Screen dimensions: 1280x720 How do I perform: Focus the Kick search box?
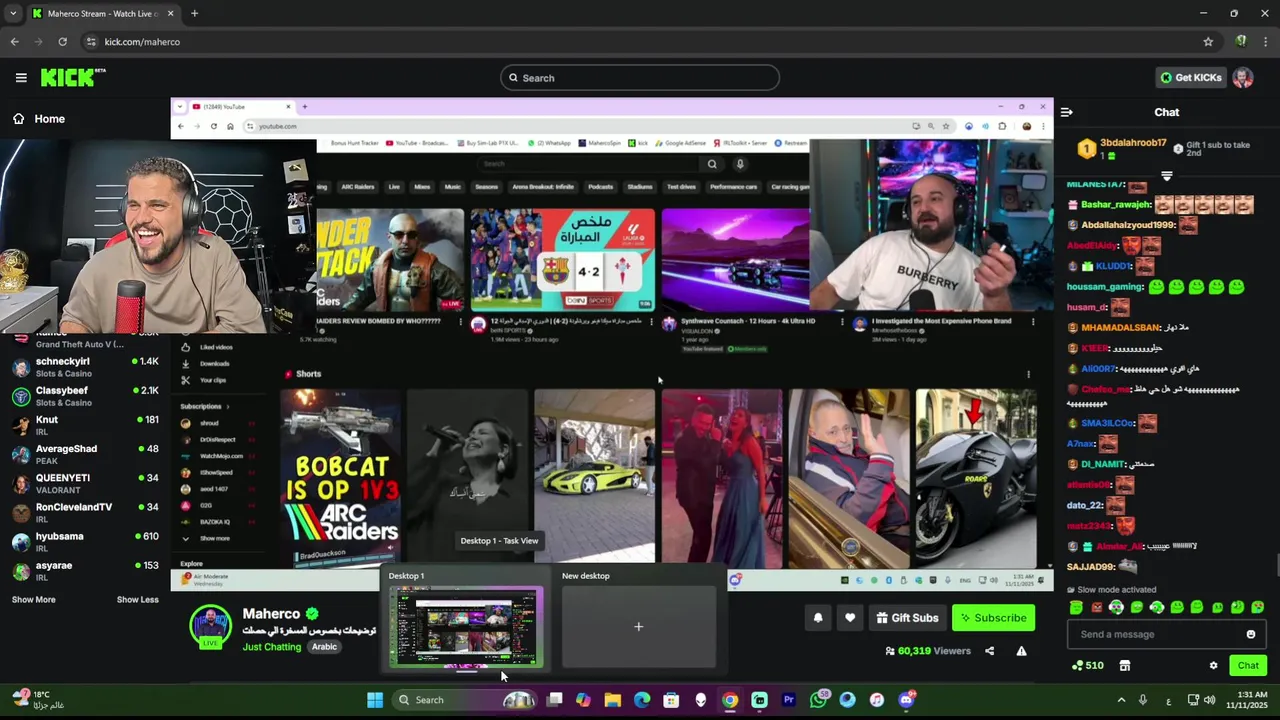tap(640, 78)
